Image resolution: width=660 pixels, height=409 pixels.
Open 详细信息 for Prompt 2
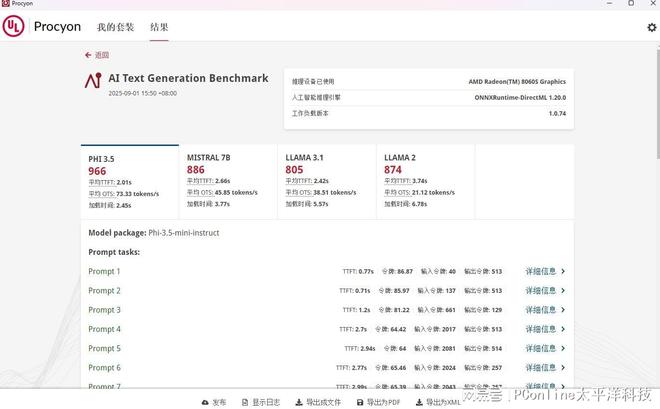coord(540,291)
